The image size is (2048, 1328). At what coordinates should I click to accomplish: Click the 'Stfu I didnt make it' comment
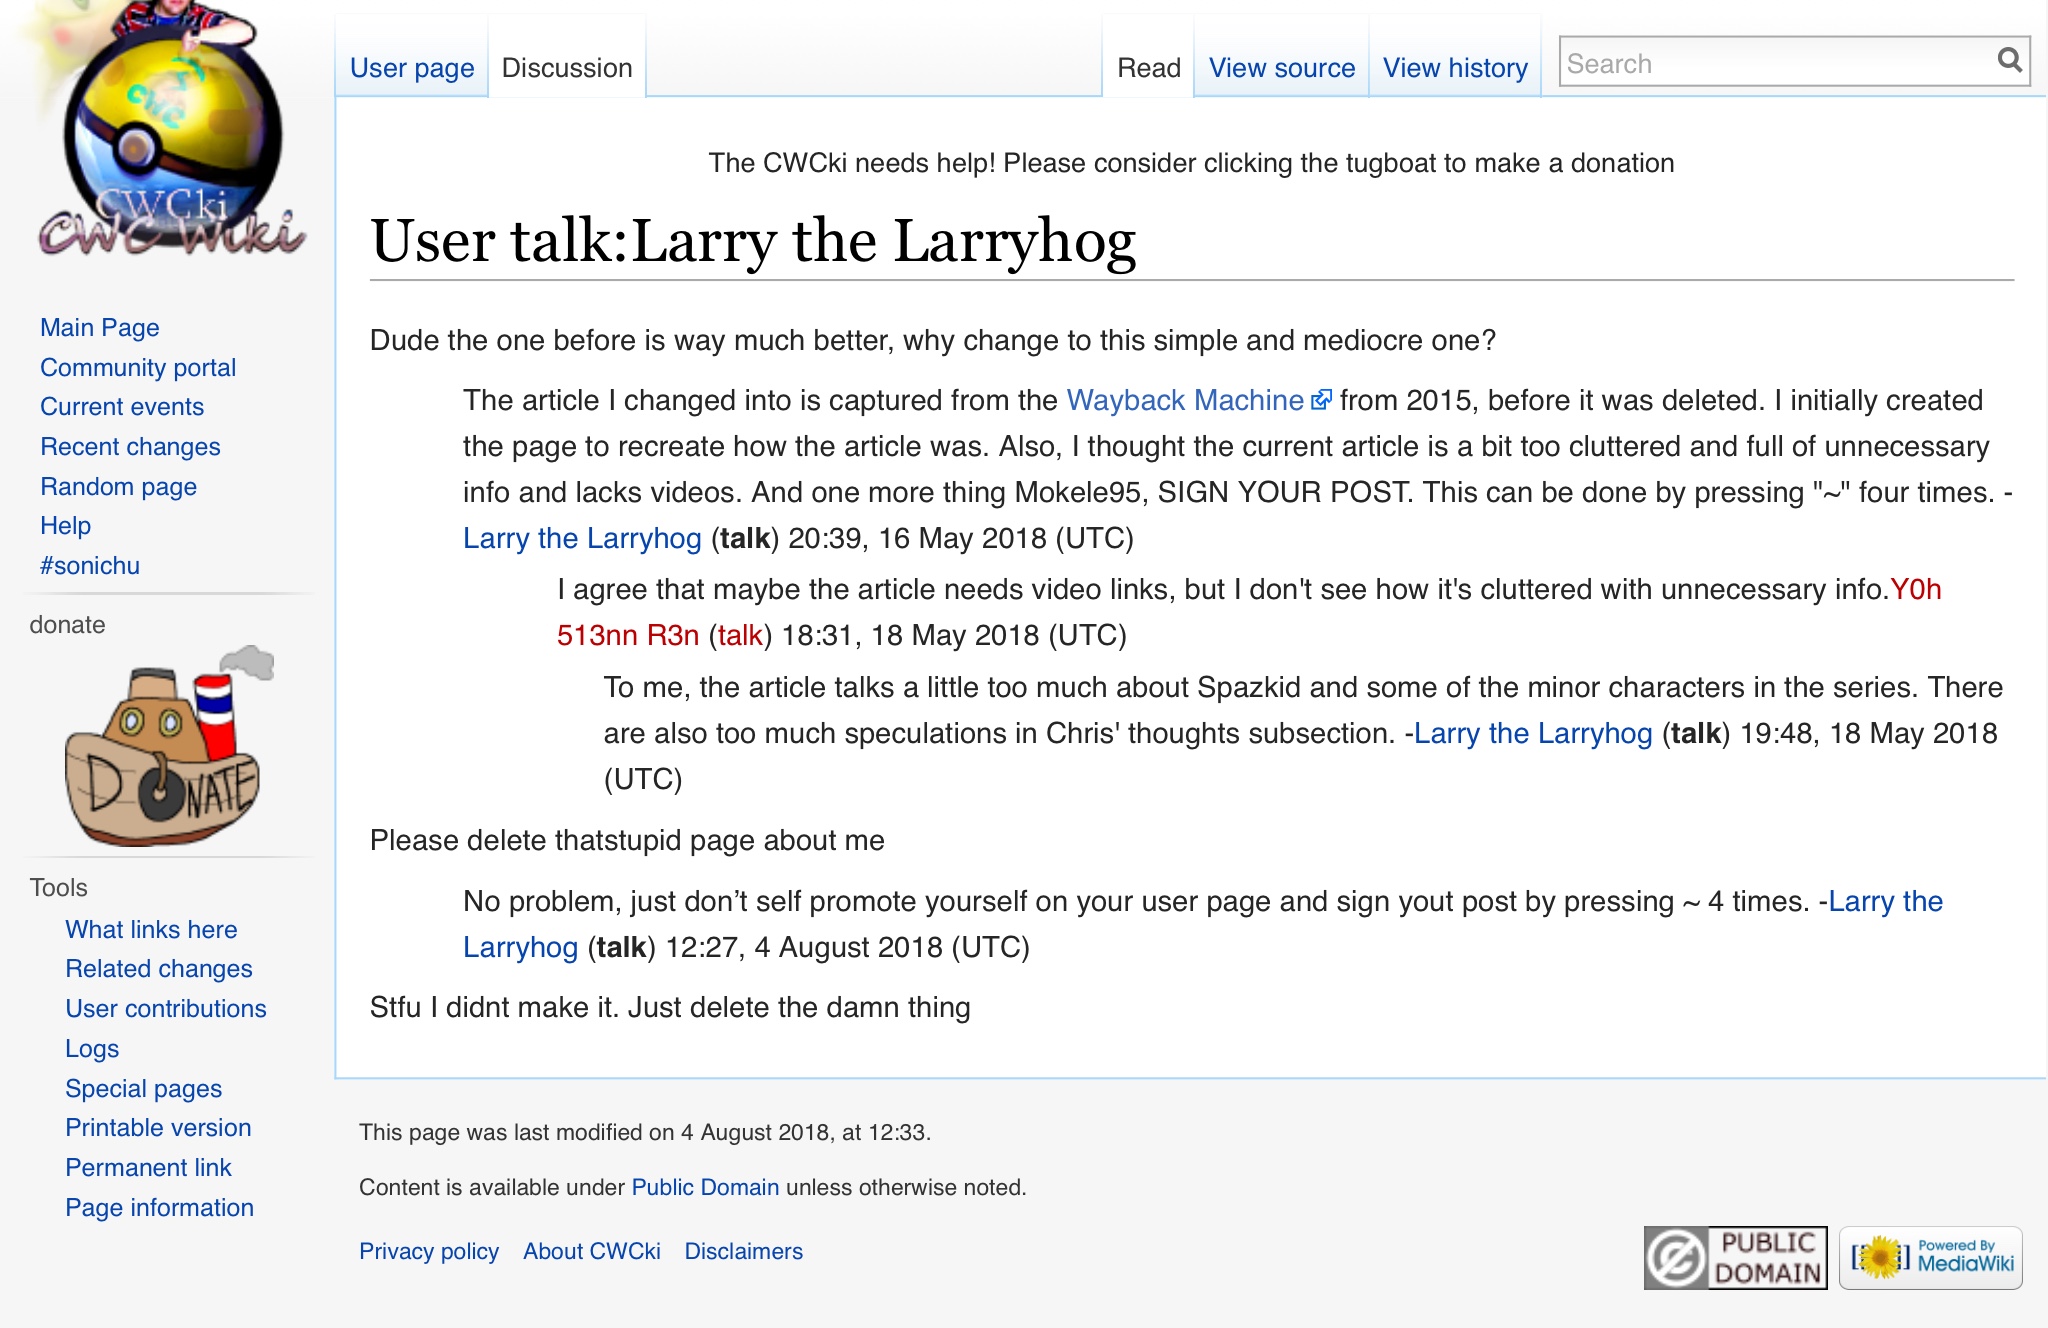670,1007
